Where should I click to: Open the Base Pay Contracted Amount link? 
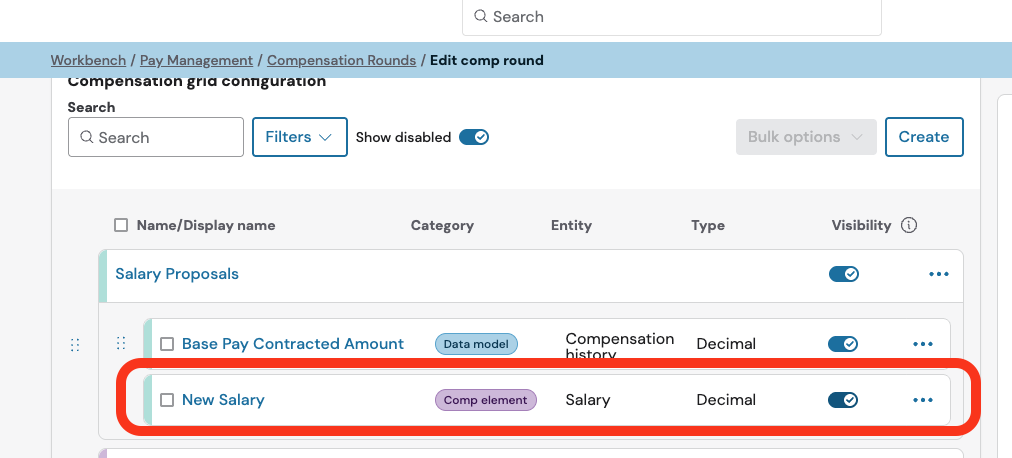tap(293, 344)
